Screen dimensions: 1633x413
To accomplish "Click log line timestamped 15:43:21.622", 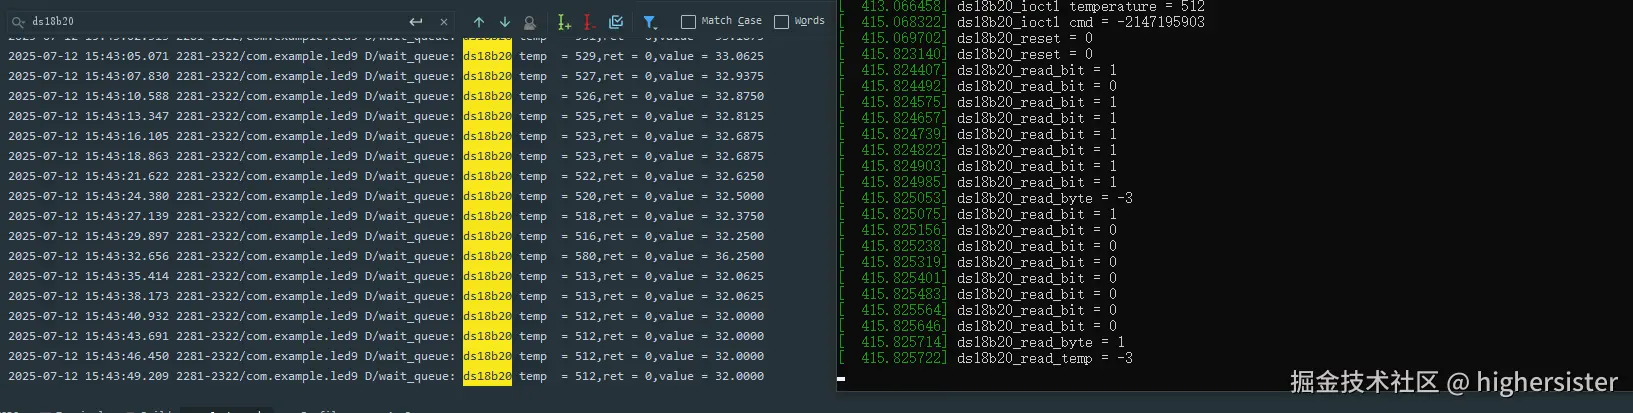I will click(x=386, y=176).
